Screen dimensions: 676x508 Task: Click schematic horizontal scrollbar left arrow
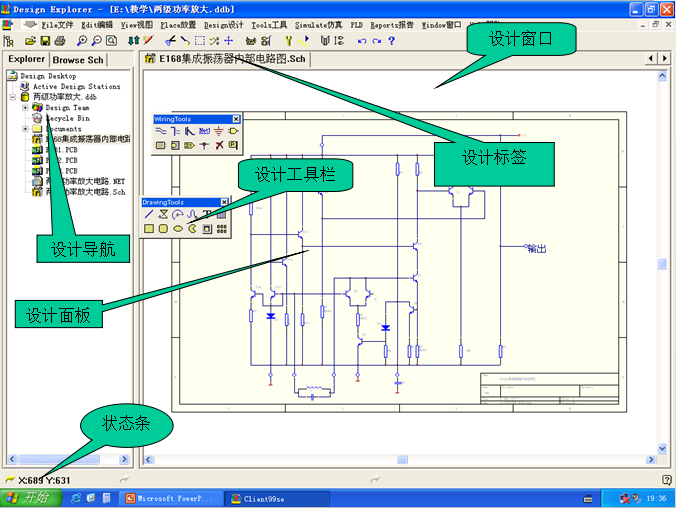(148, 460)
